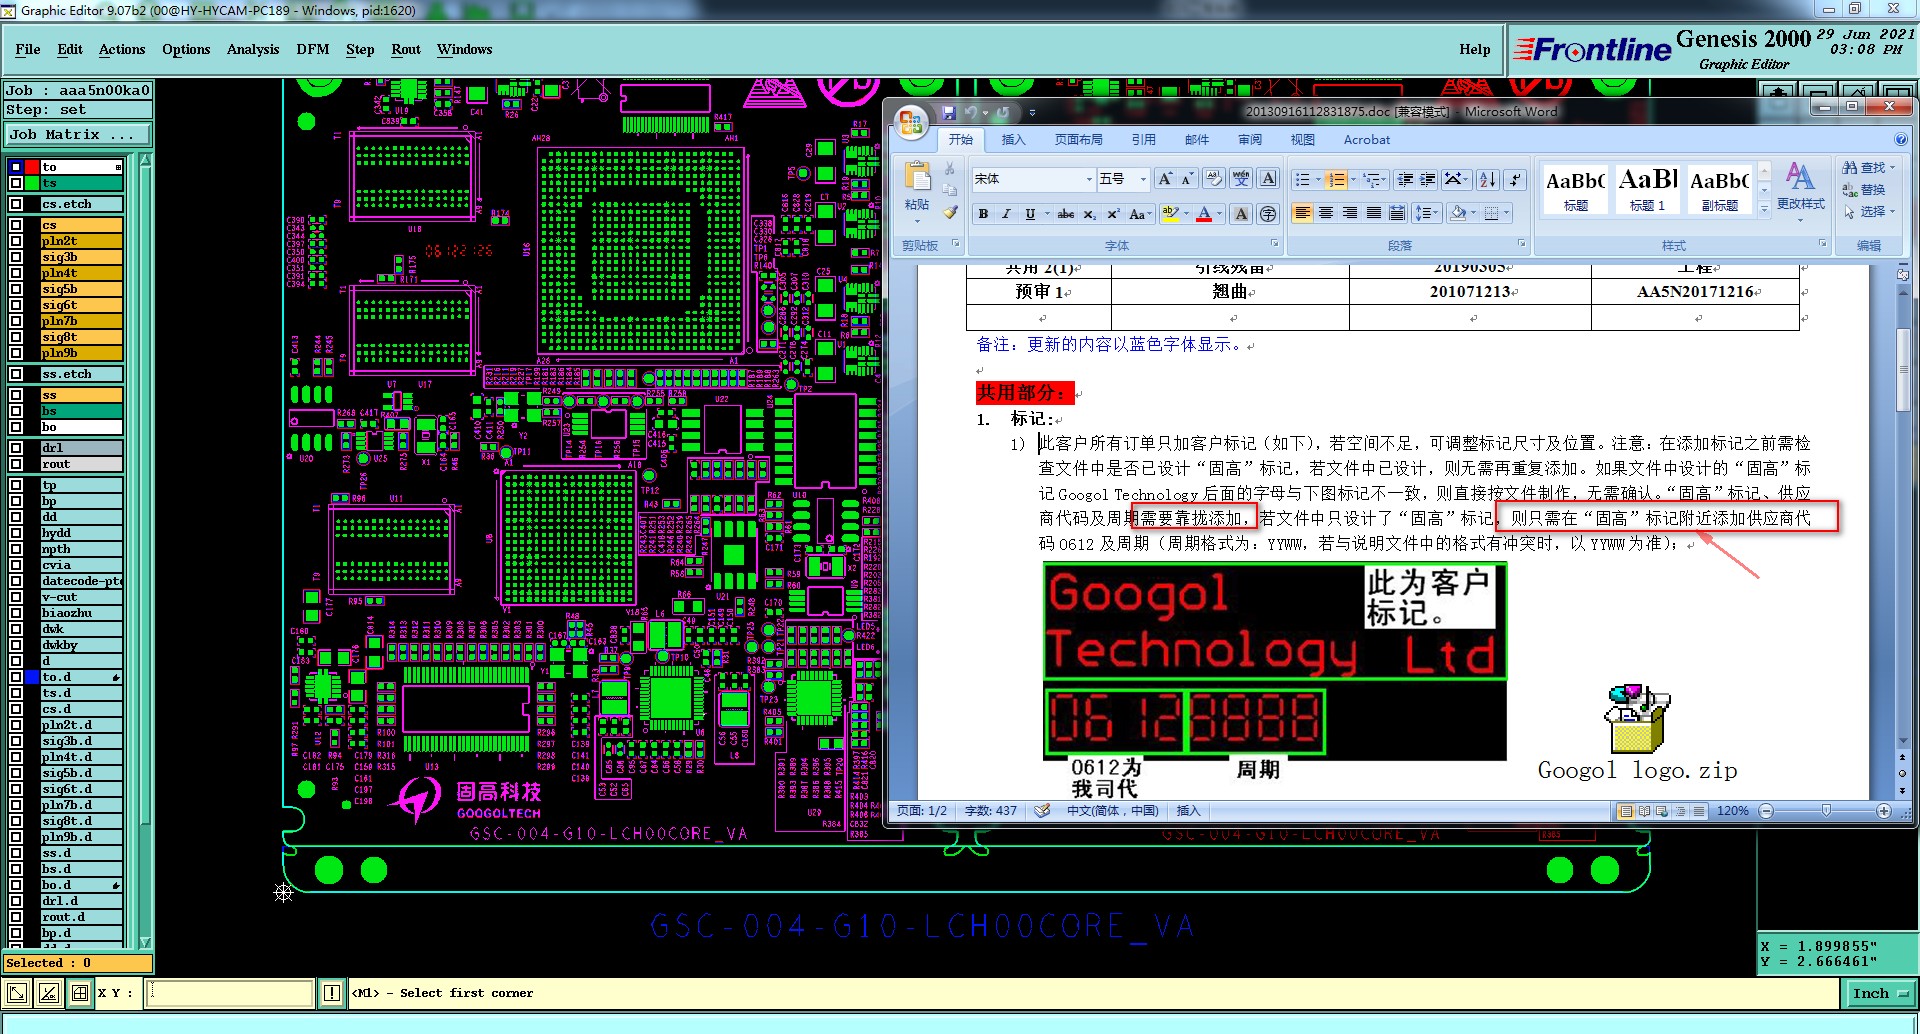The width and height of the screenshot is (1920, 1034).
Task: Expand the underline style dropdown arrow
Action: 1047,214
